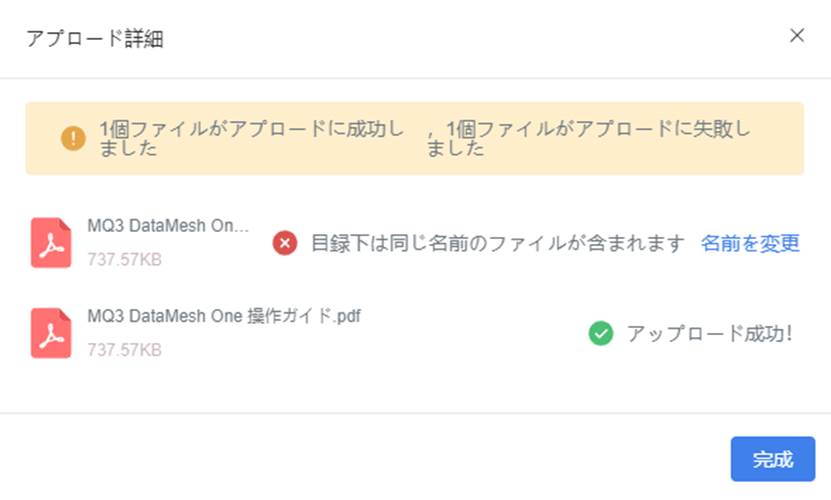
Task: Click the empty footer area left of 完成
Action: pos(400,459)
